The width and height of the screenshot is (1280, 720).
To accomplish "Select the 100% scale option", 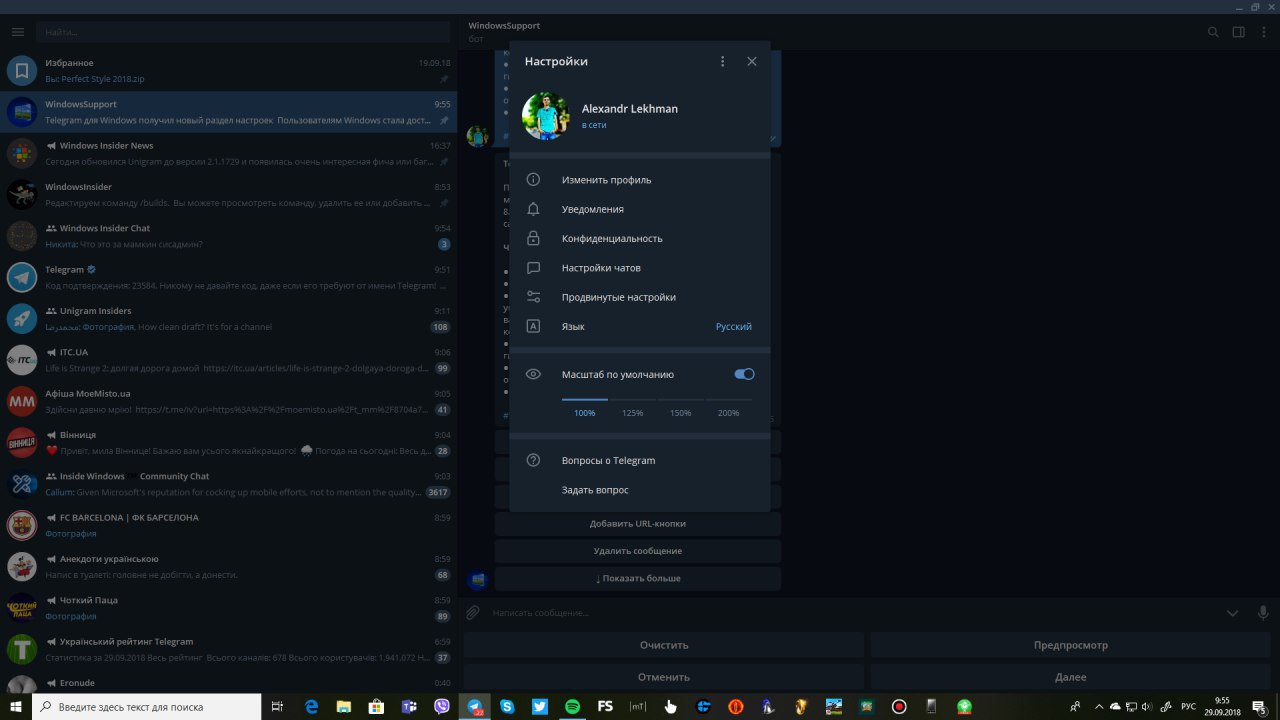I will point(584,413).
